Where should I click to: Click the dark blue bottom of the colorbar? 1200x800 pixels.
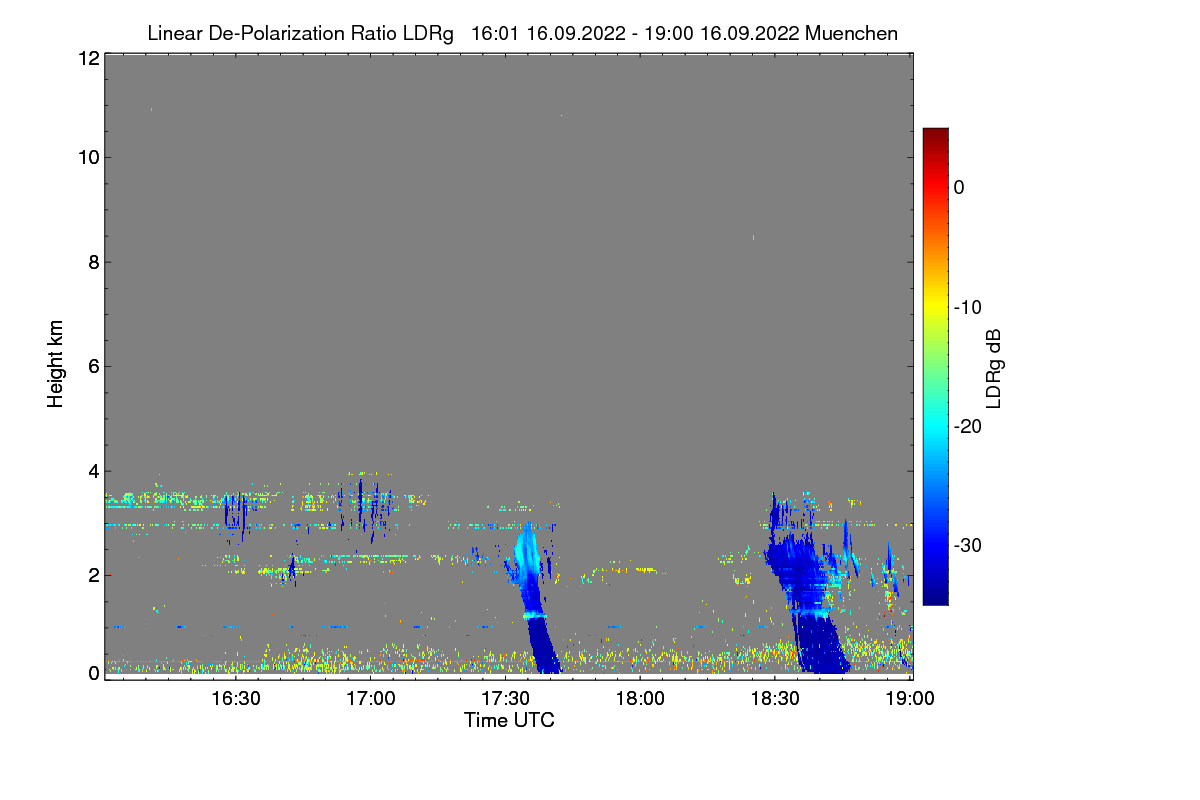click(935, 597)
